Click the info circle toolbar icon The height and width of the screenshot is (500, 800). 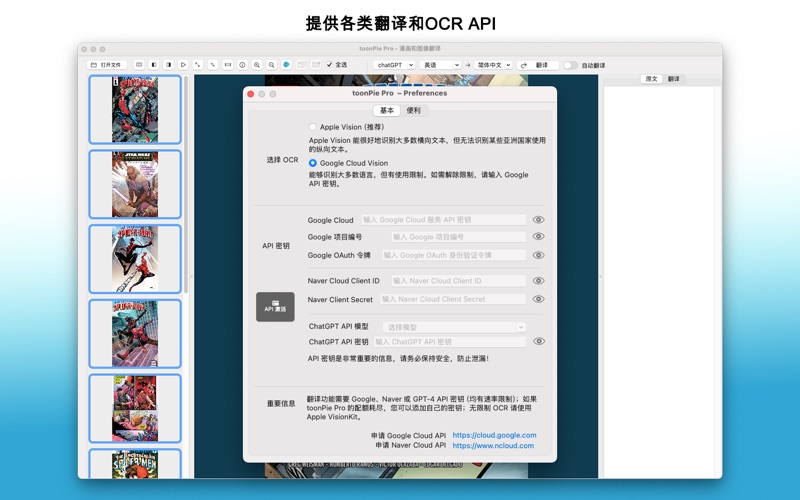(x=242, y=65)
